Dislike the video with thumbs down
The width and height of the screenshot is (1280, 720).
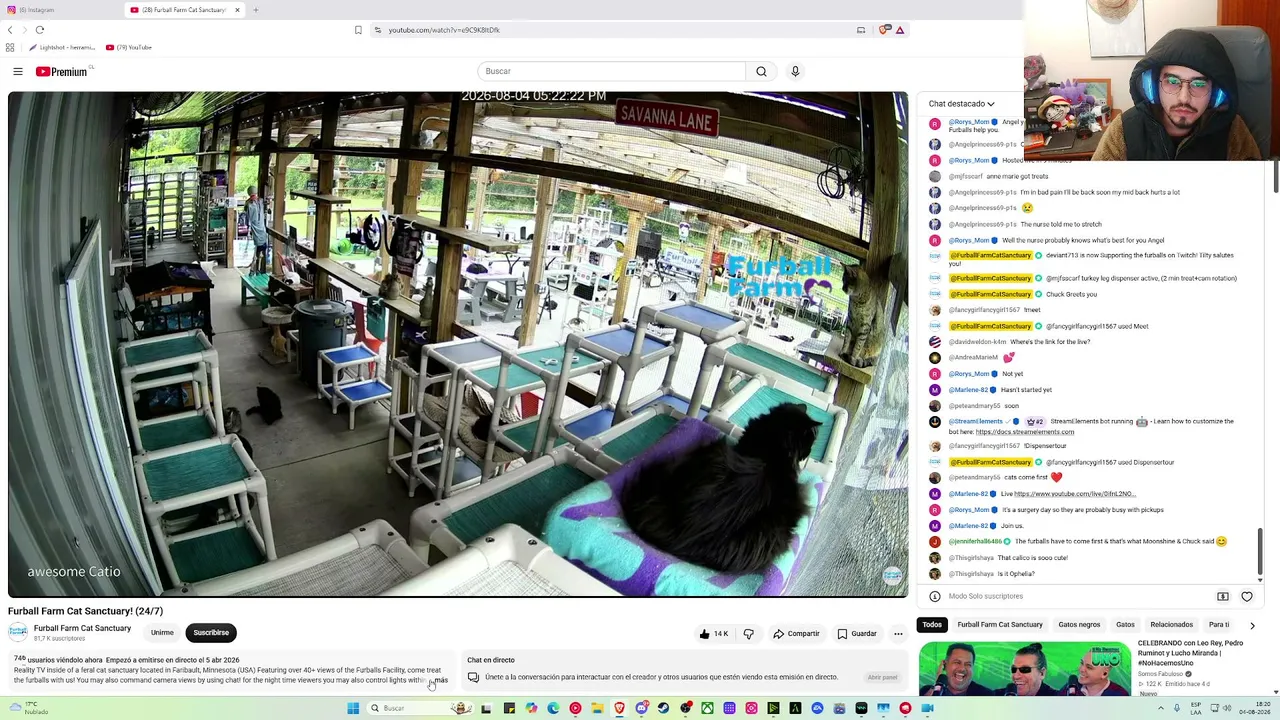point(748,634)
